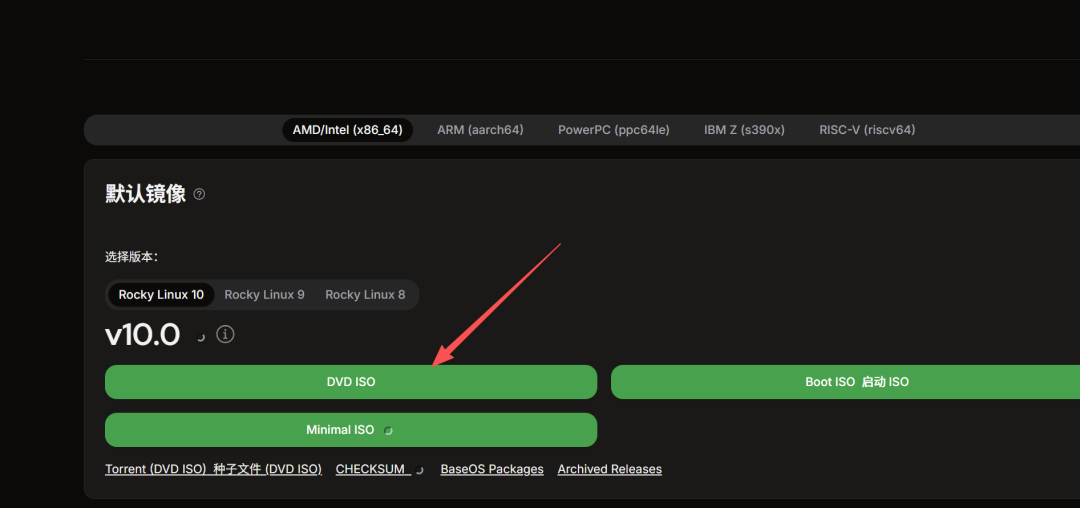The image size is (1080, 508).
Task: Click the 默认镜像 heading text
Action: (x=145, y=194)
